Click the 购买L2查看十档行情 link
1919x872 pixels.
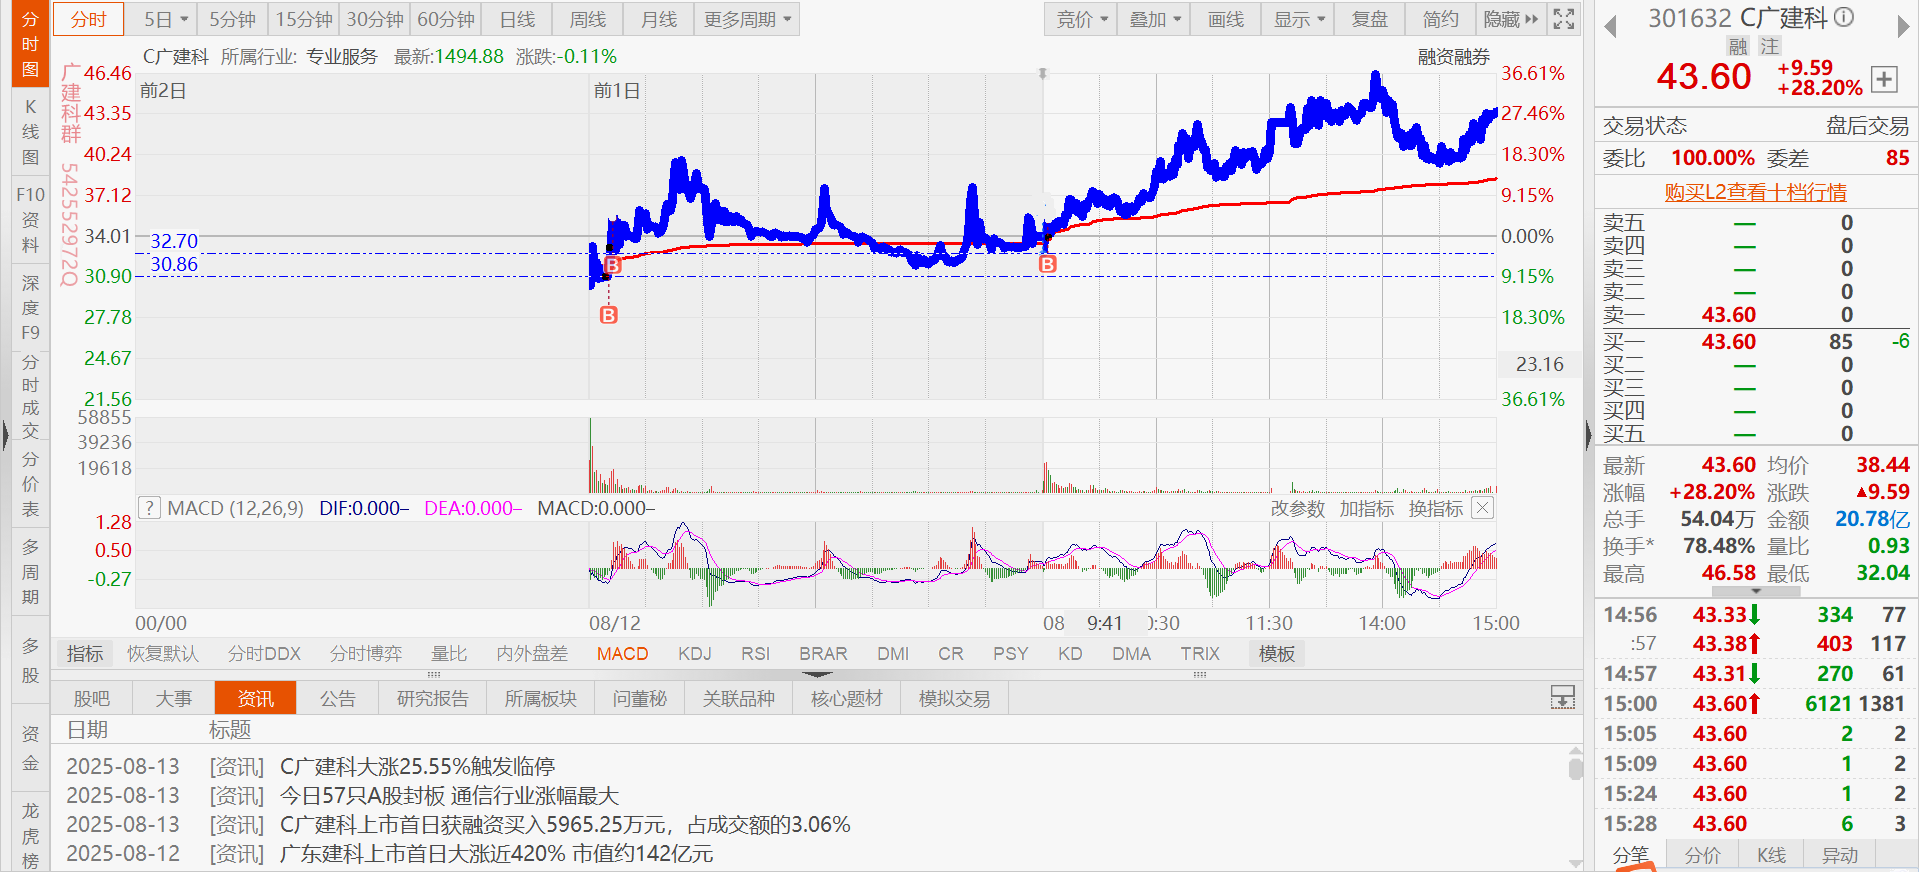(1755, 192)
